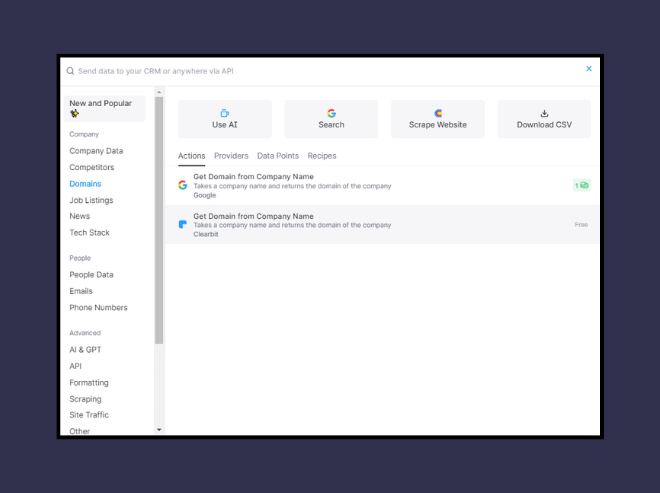The image size is (660, 493).
Task: Click the Download CSV arrow icon
Action: tap(544, 113)
